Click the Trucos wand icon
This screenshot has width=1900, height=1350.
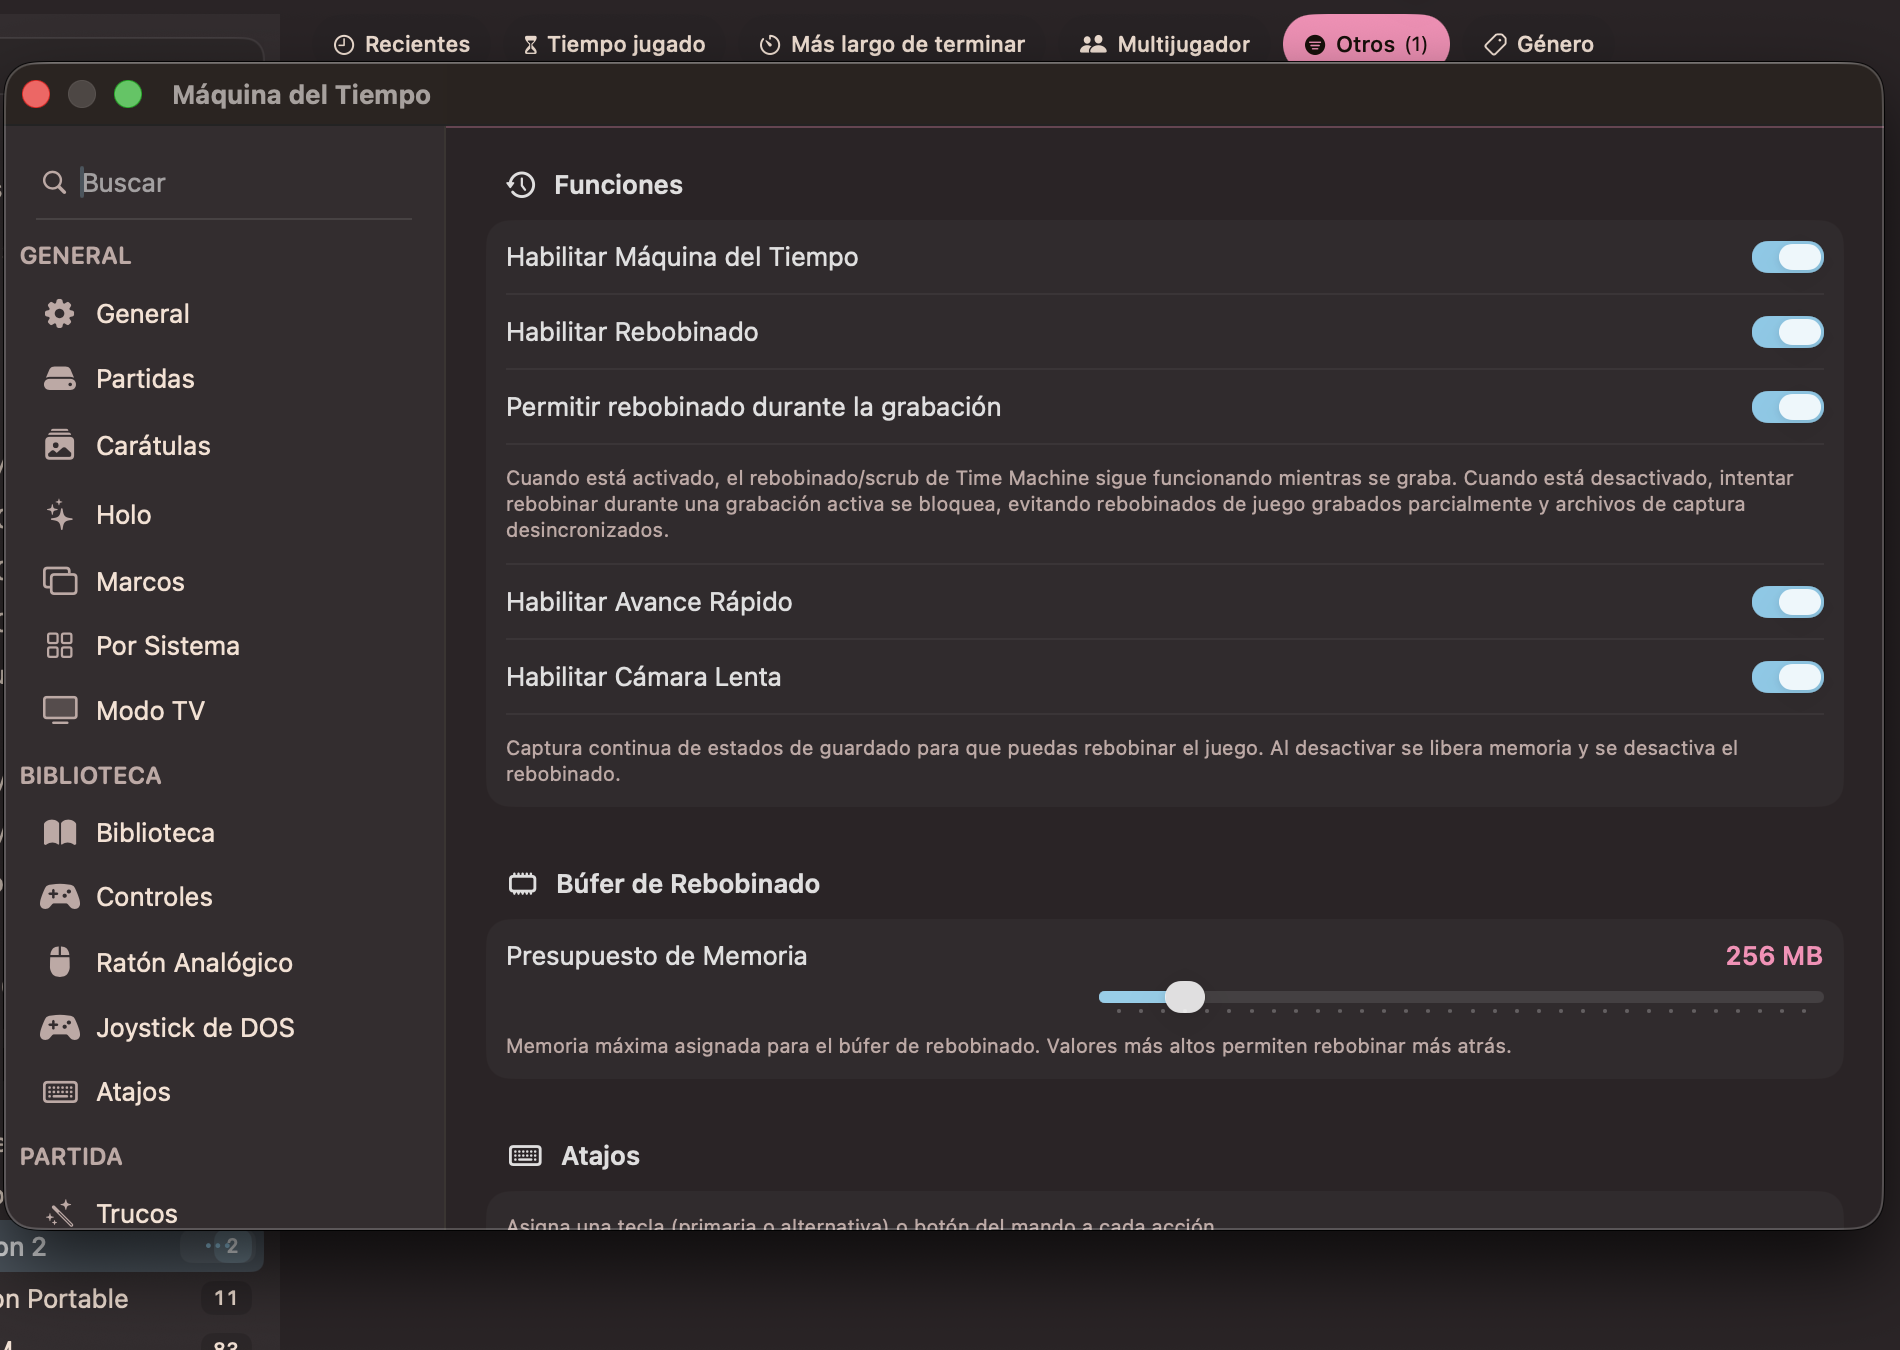59,1213
